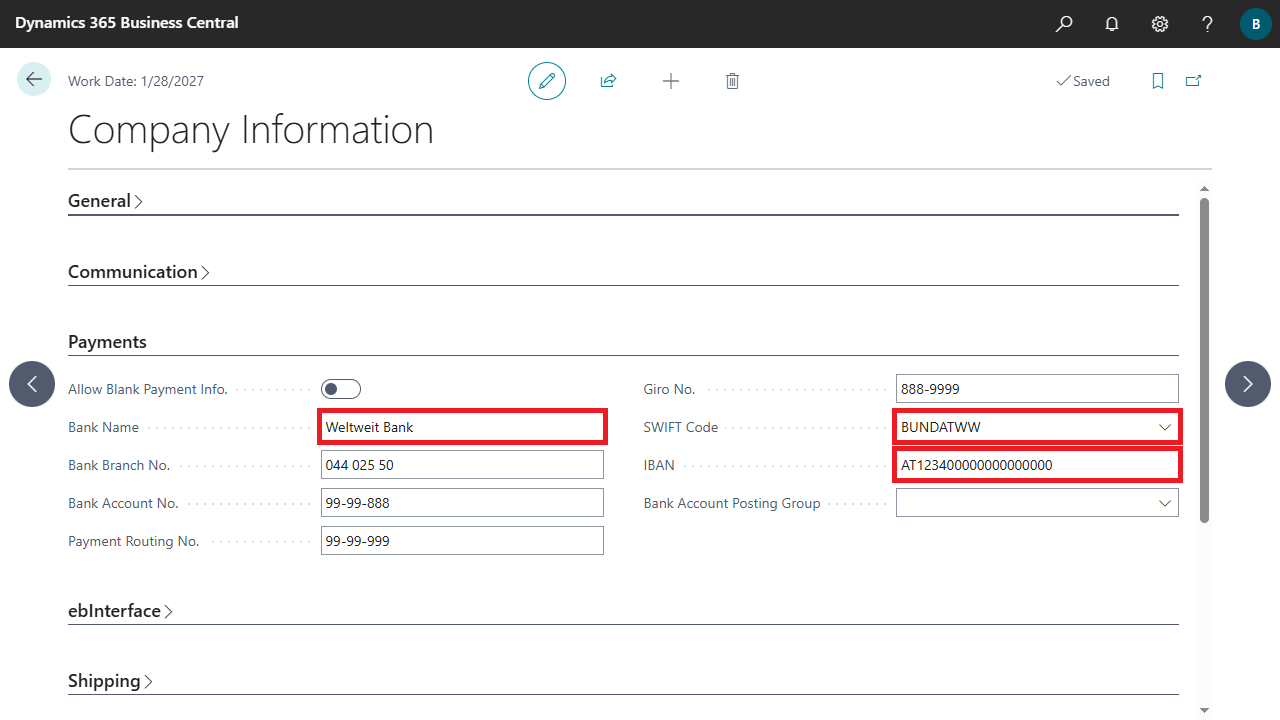Open Bank Account Posting Group dropdown
1280x720 pixels.
[1165, 503]
